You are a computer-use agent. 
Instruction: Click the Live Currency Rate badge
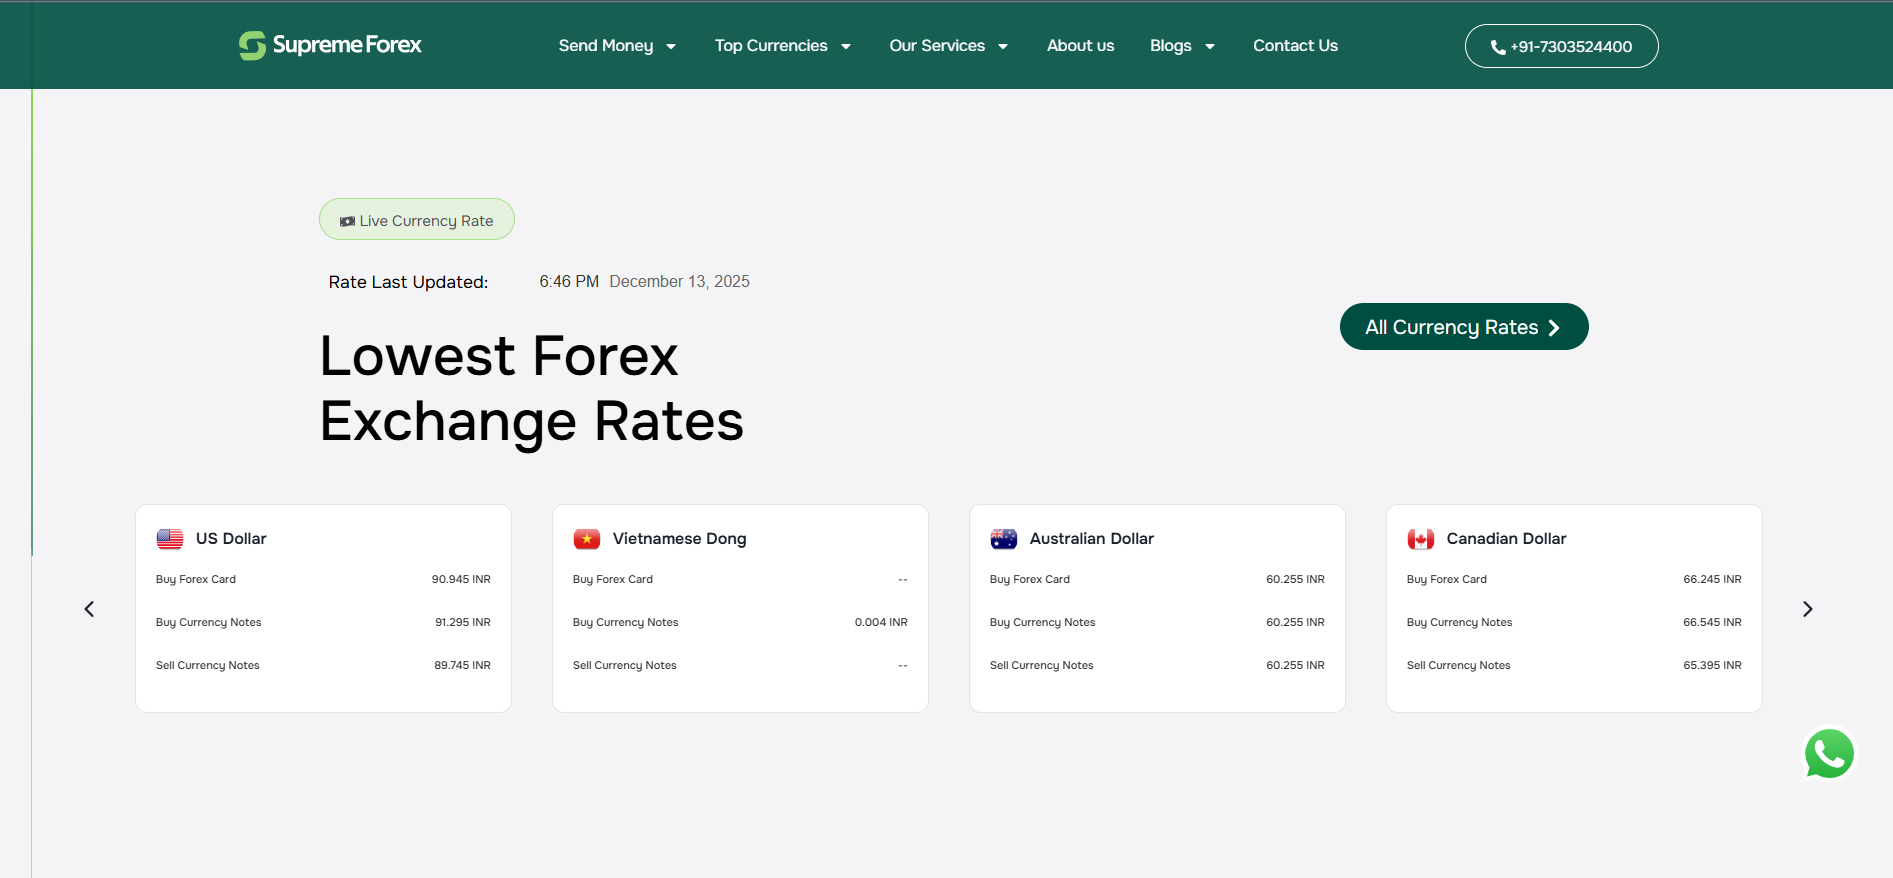(417, 220)
